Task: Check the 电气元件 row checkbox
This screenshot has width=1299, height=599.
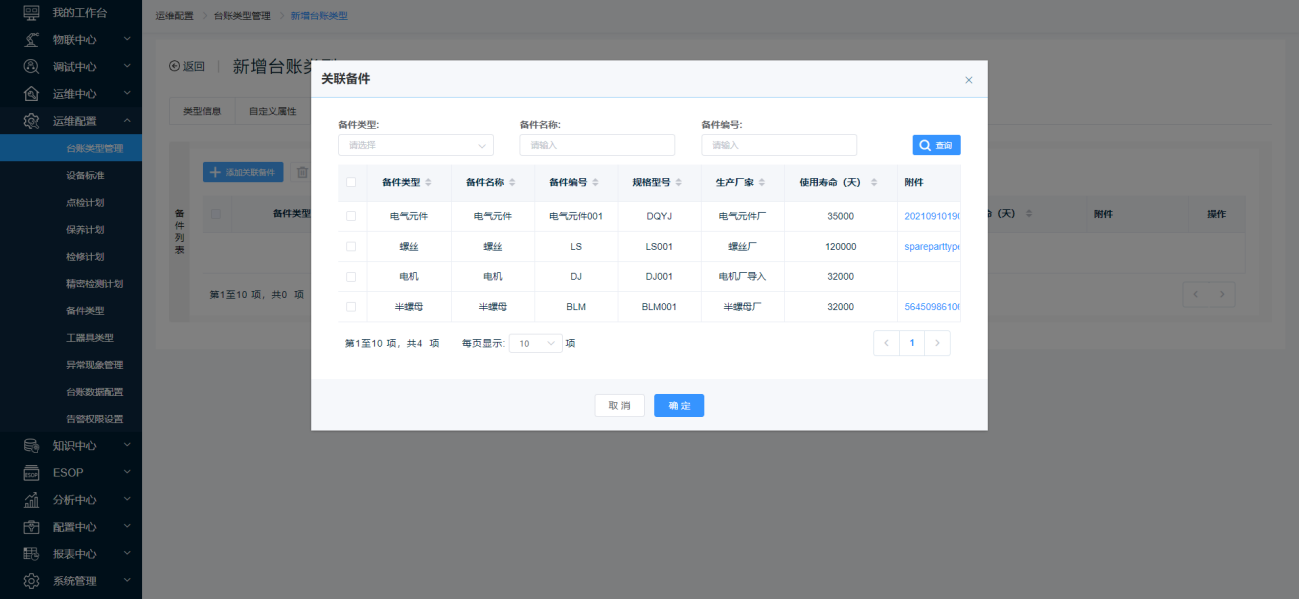Action: [x=351, y=216]
